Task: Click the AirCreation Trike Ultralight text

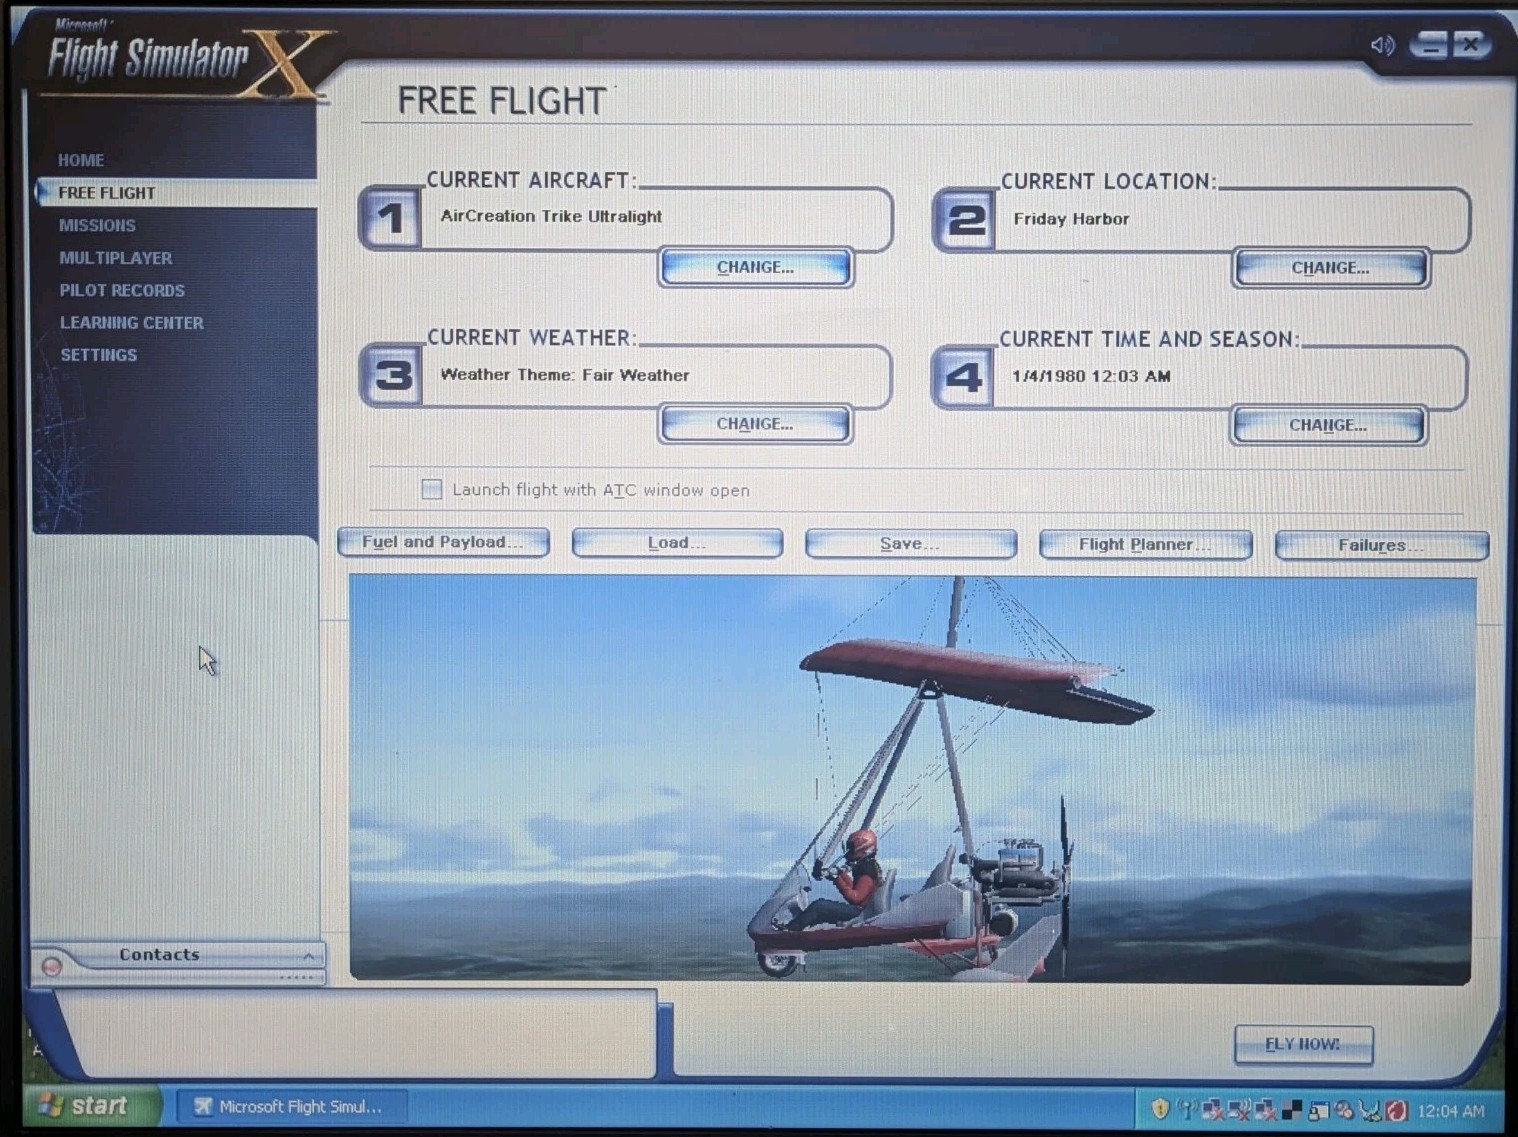Action: coord(551,216)
